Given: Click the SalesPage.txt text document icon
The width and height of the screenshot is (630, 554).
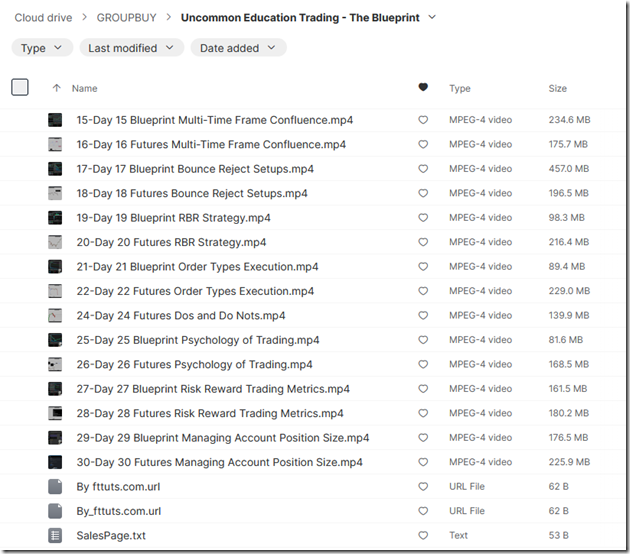Looking at the screenshot, I should click(55, 536).
